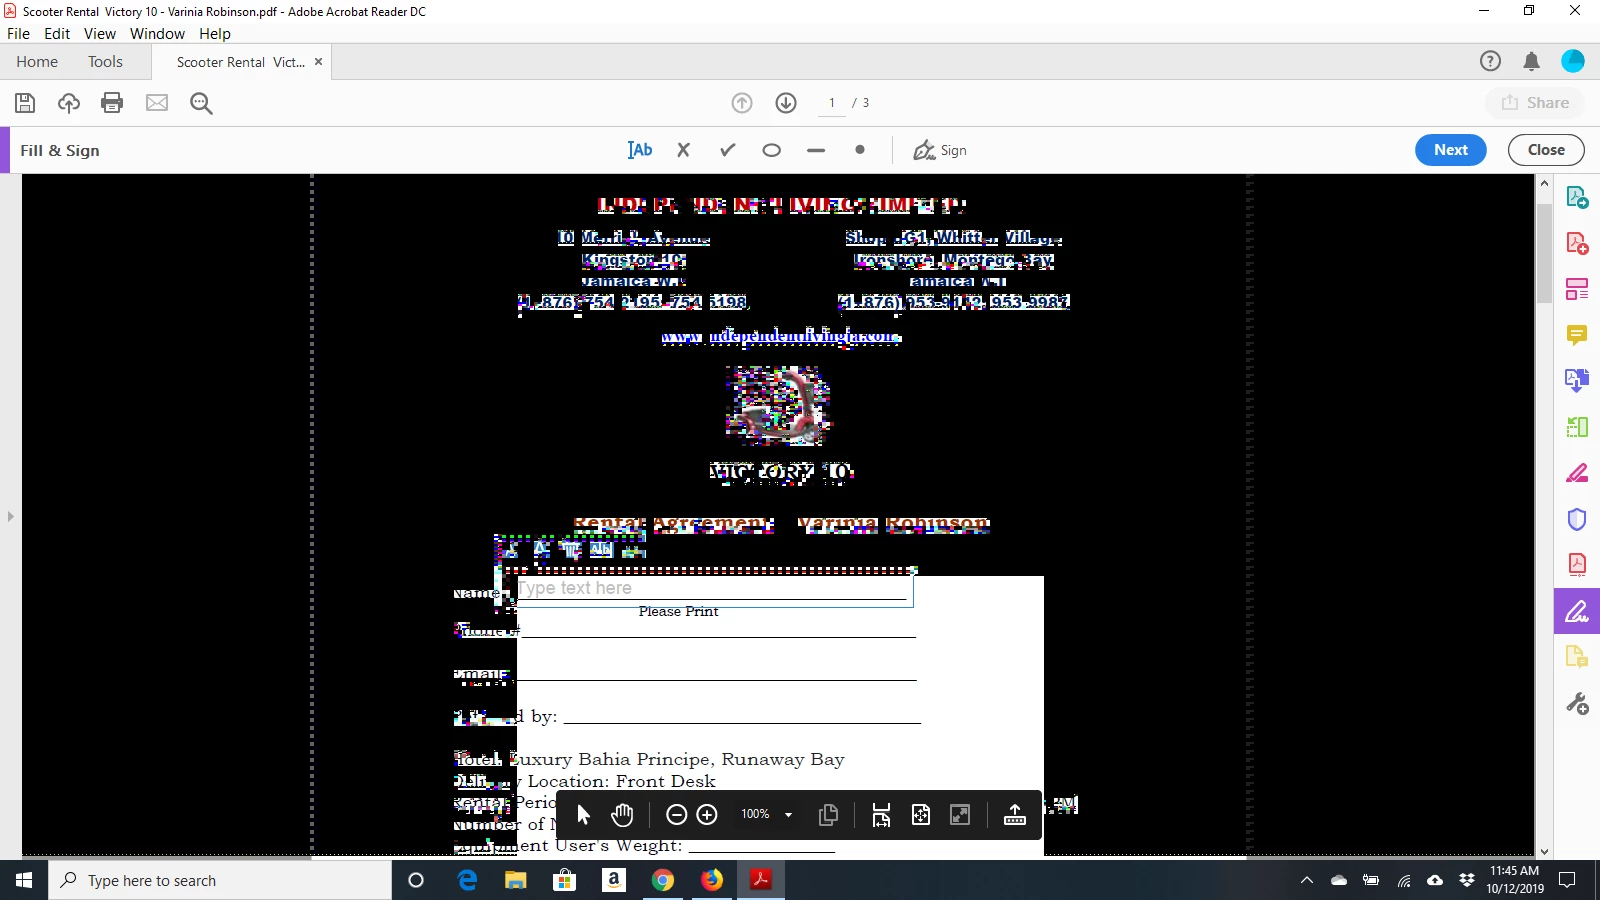
Task: Click the page number input field
Action: 831,103
